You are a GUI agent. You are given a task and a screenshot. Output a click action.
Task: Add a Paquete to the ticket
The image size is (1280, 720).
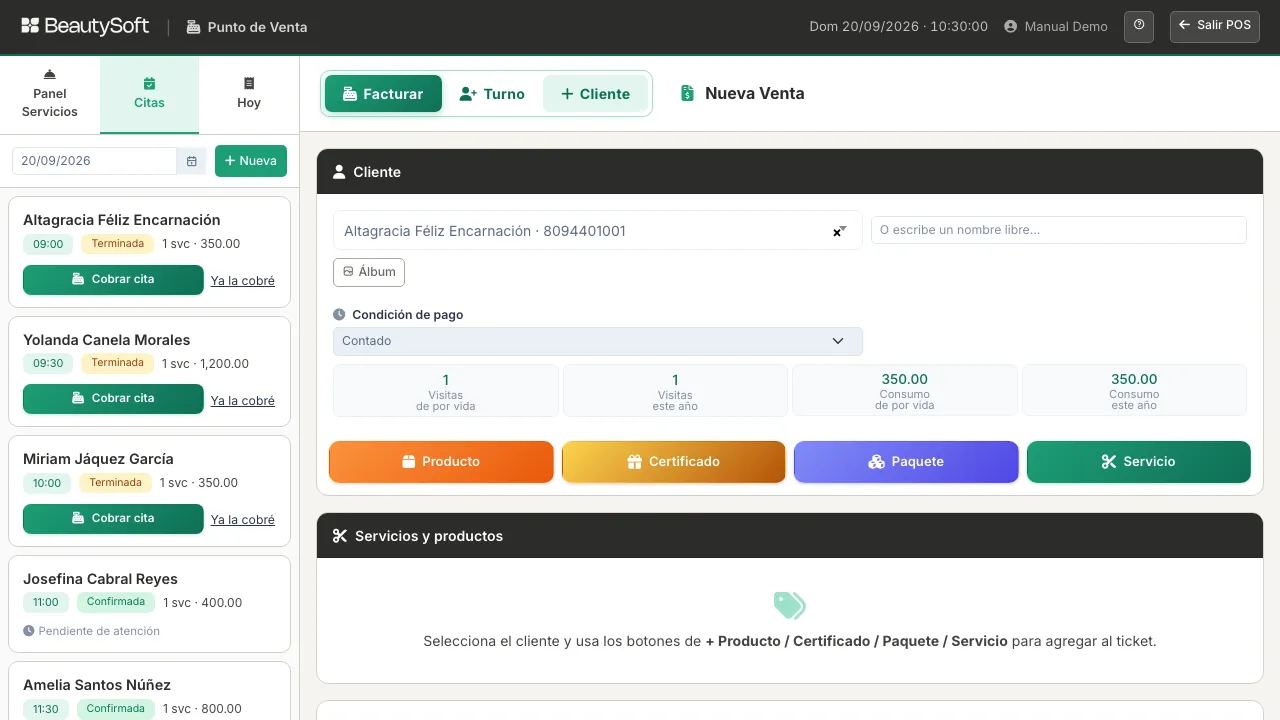[x=906, y=462]
